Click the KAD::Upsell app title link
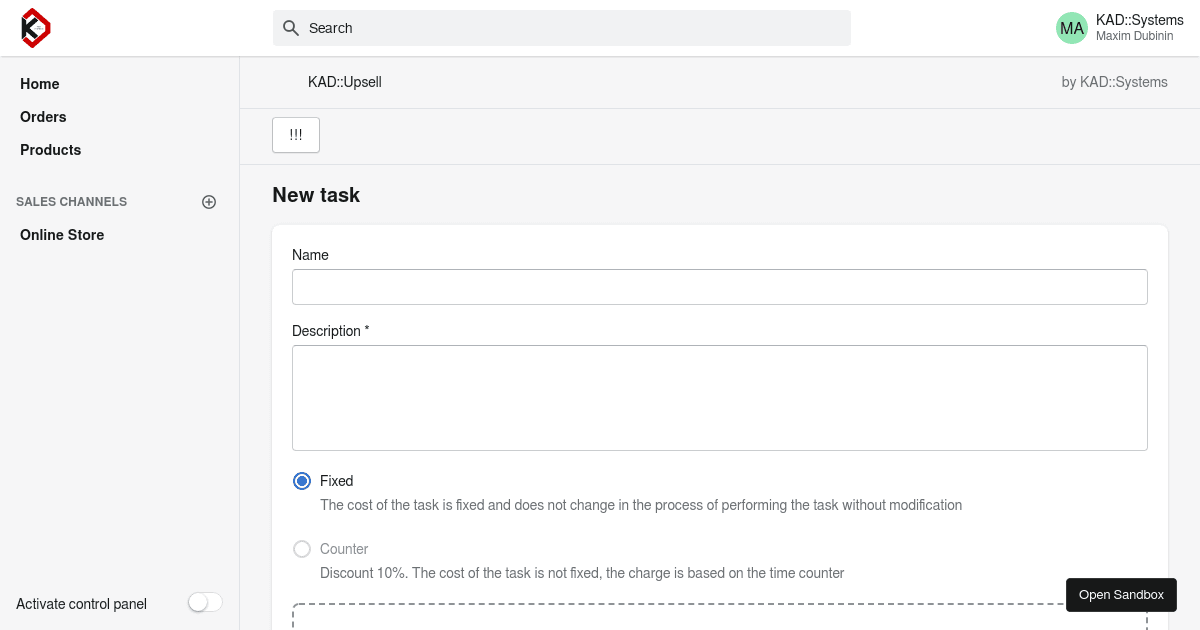 345,82
